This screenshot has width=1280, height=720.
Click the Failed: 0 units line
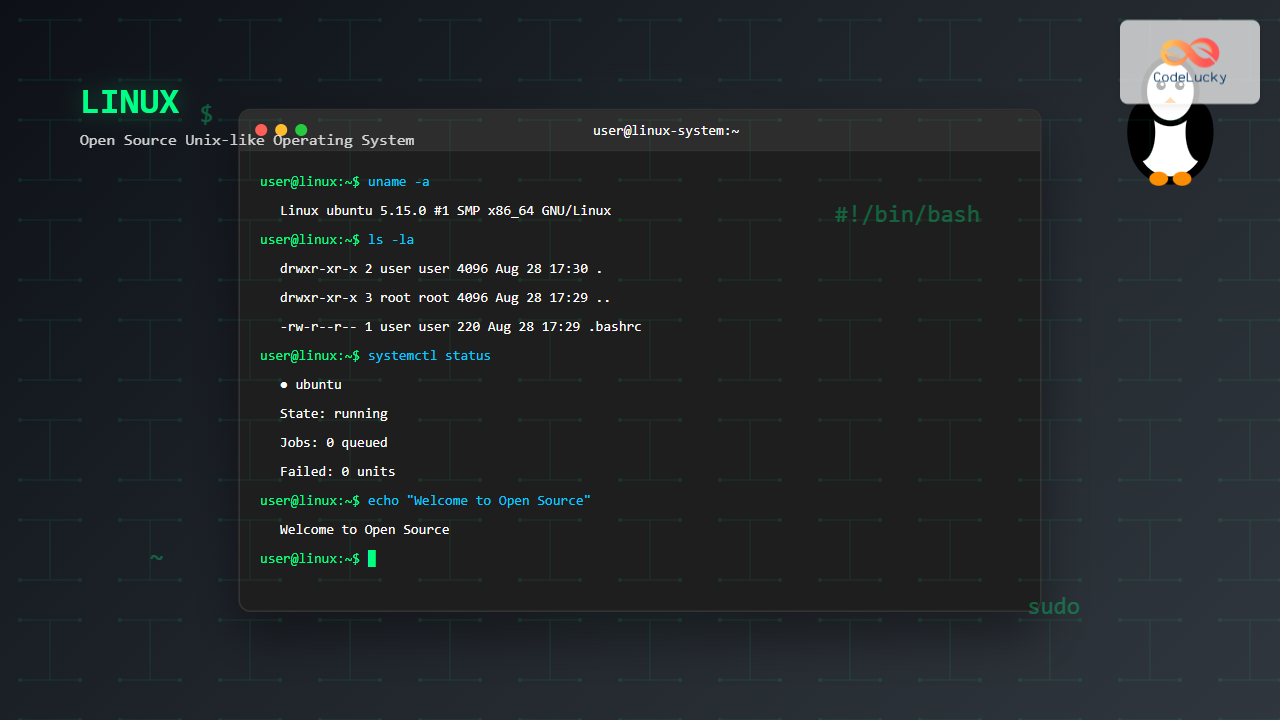337,472
